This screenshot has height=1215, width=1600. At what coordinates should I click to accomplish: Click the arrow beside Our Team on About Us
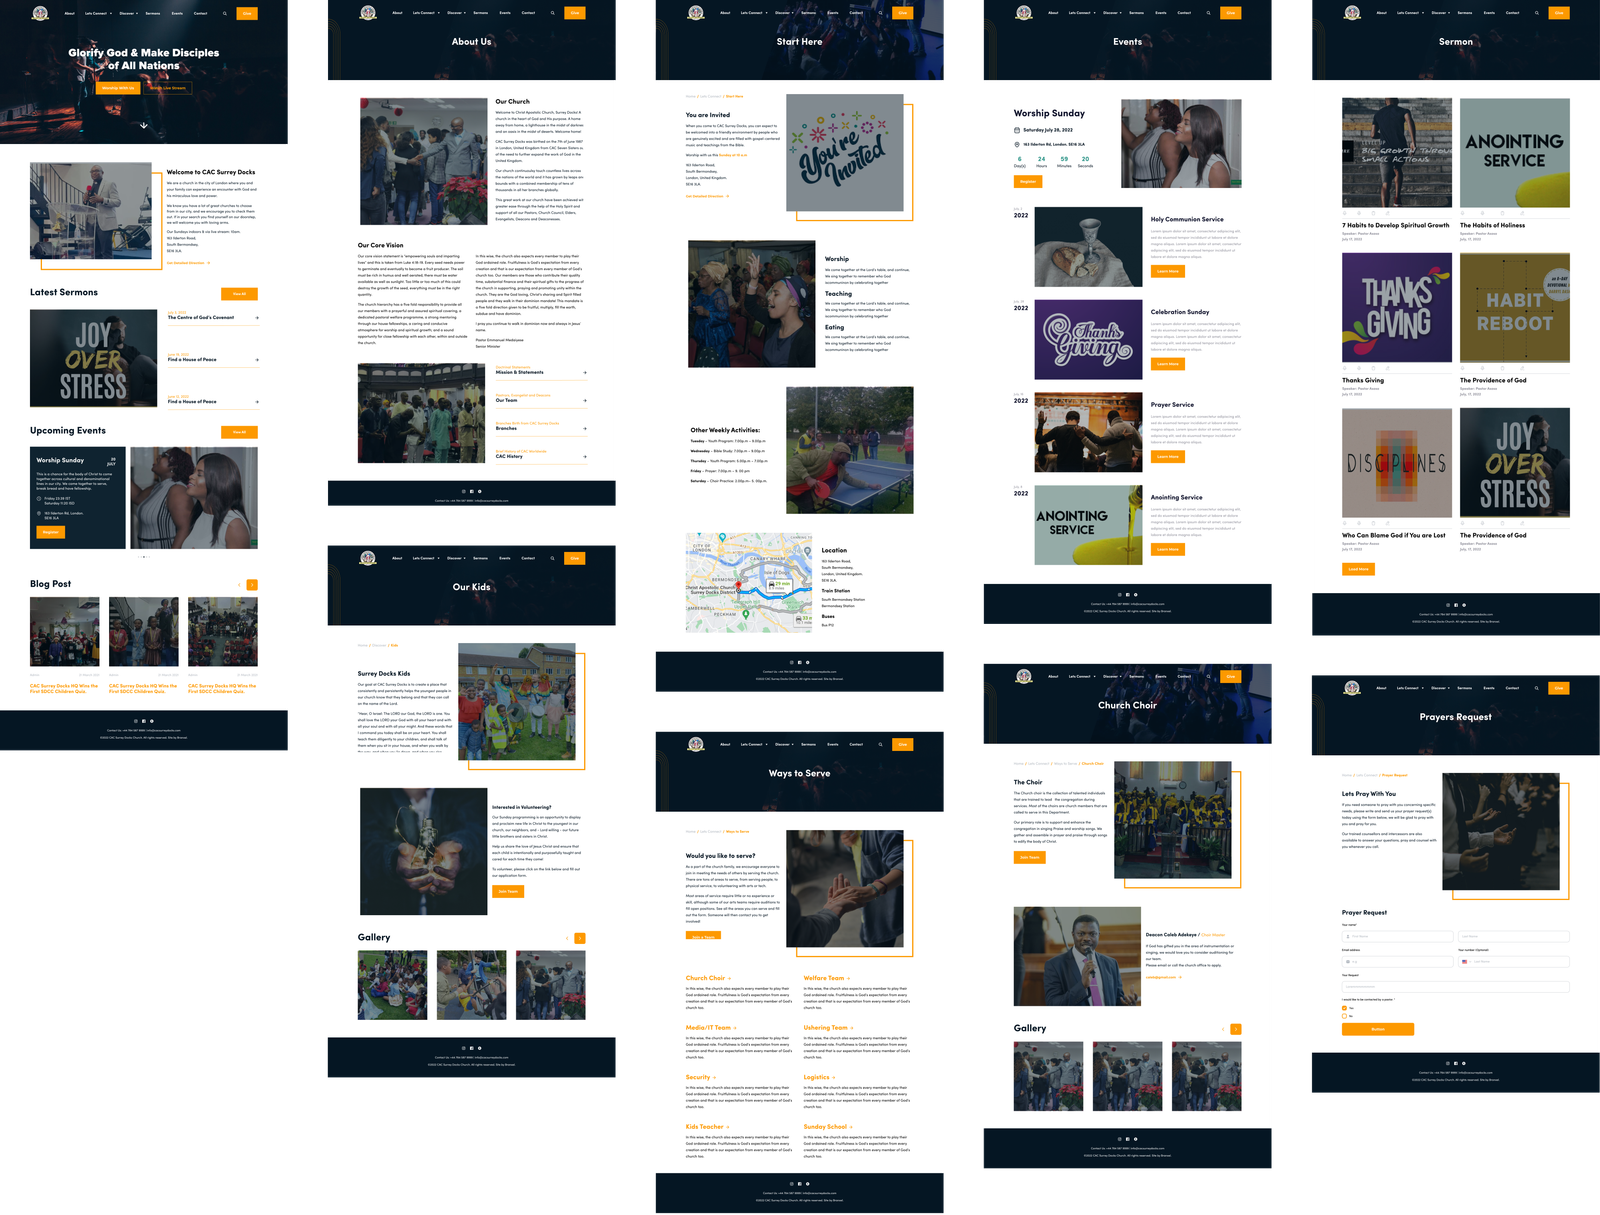pos(585,401)
